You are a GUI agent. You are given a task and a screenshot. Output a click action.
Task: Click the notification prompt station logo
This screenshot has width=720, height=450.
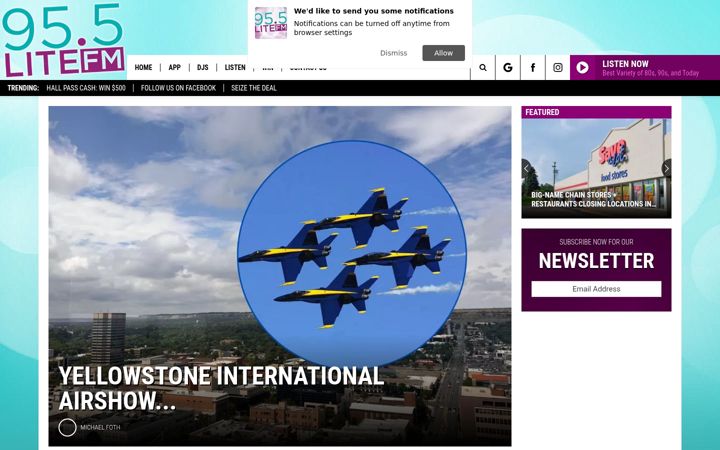[x=270, y=22]
